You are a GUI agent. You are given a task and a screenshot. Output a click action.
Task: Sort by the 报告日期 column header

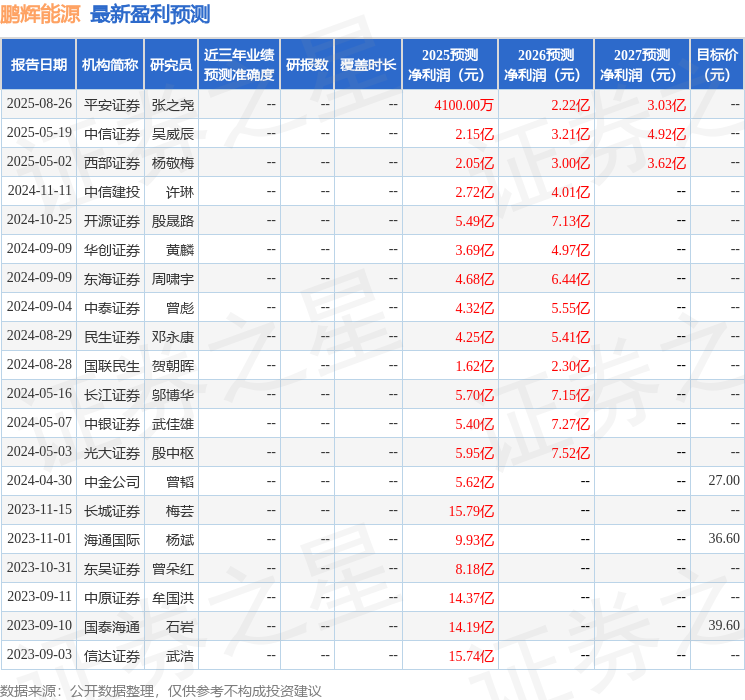point(39,64)
